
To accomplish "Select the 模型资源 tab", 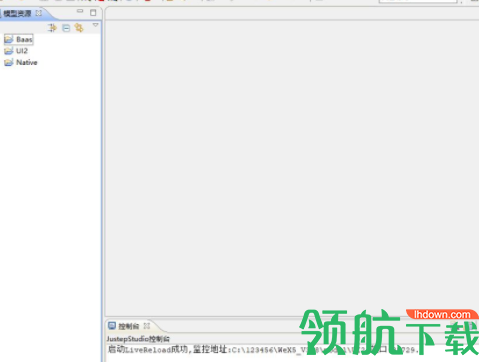I will click(x=17, y=13).
